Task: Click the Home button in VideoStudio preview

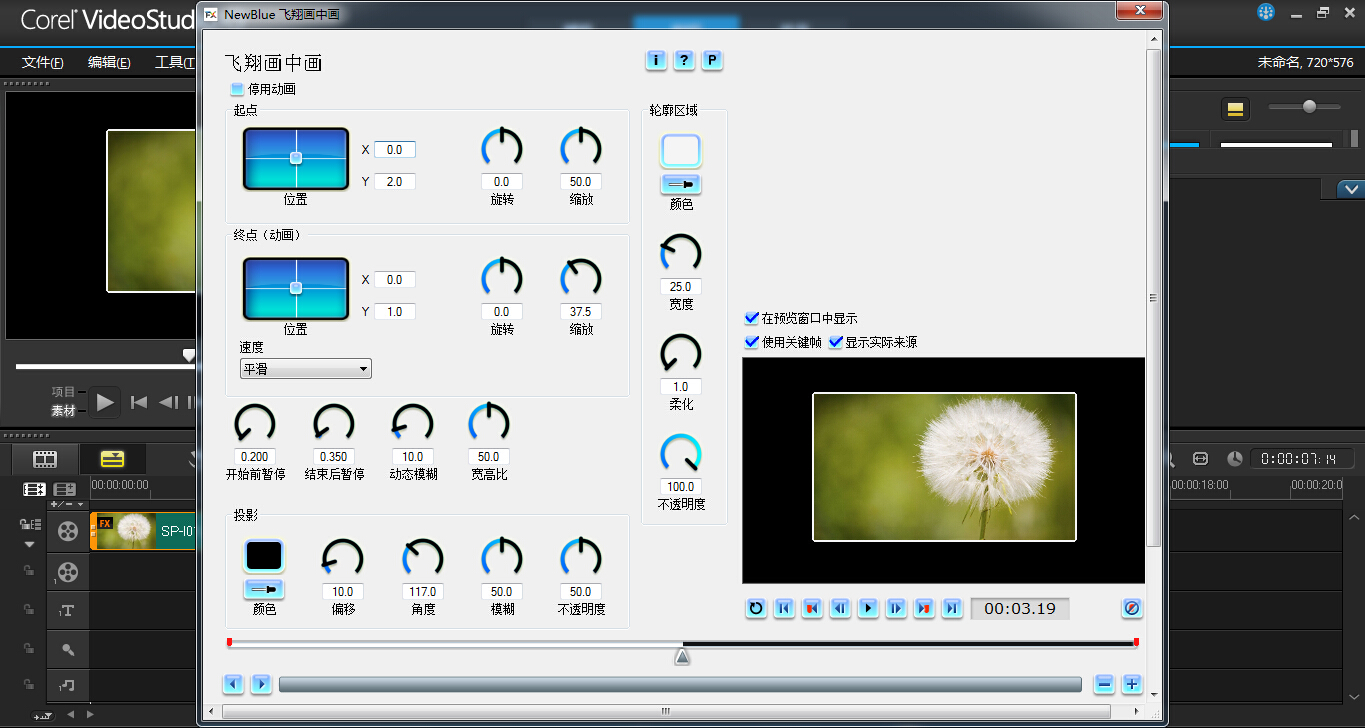Action: tap(139, 402)
